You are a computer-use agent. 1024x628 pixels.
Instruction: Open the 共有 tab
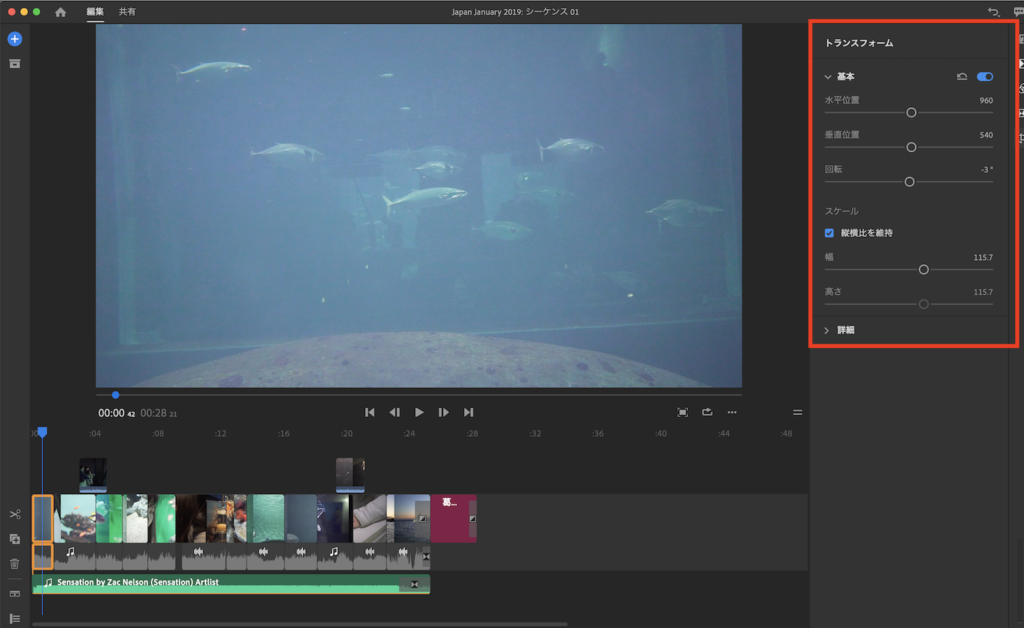pyautogui.click(x=127, y=12)
